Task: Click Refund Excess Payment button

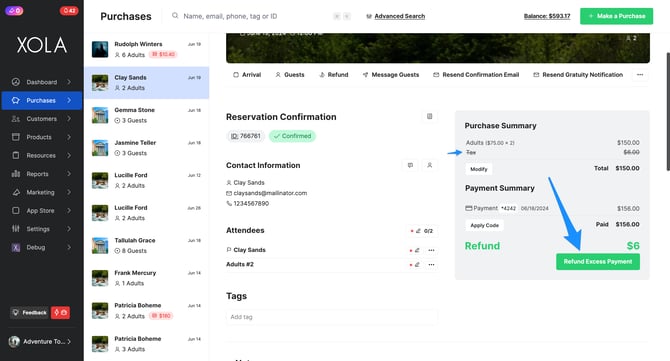Action: point(598,261)
